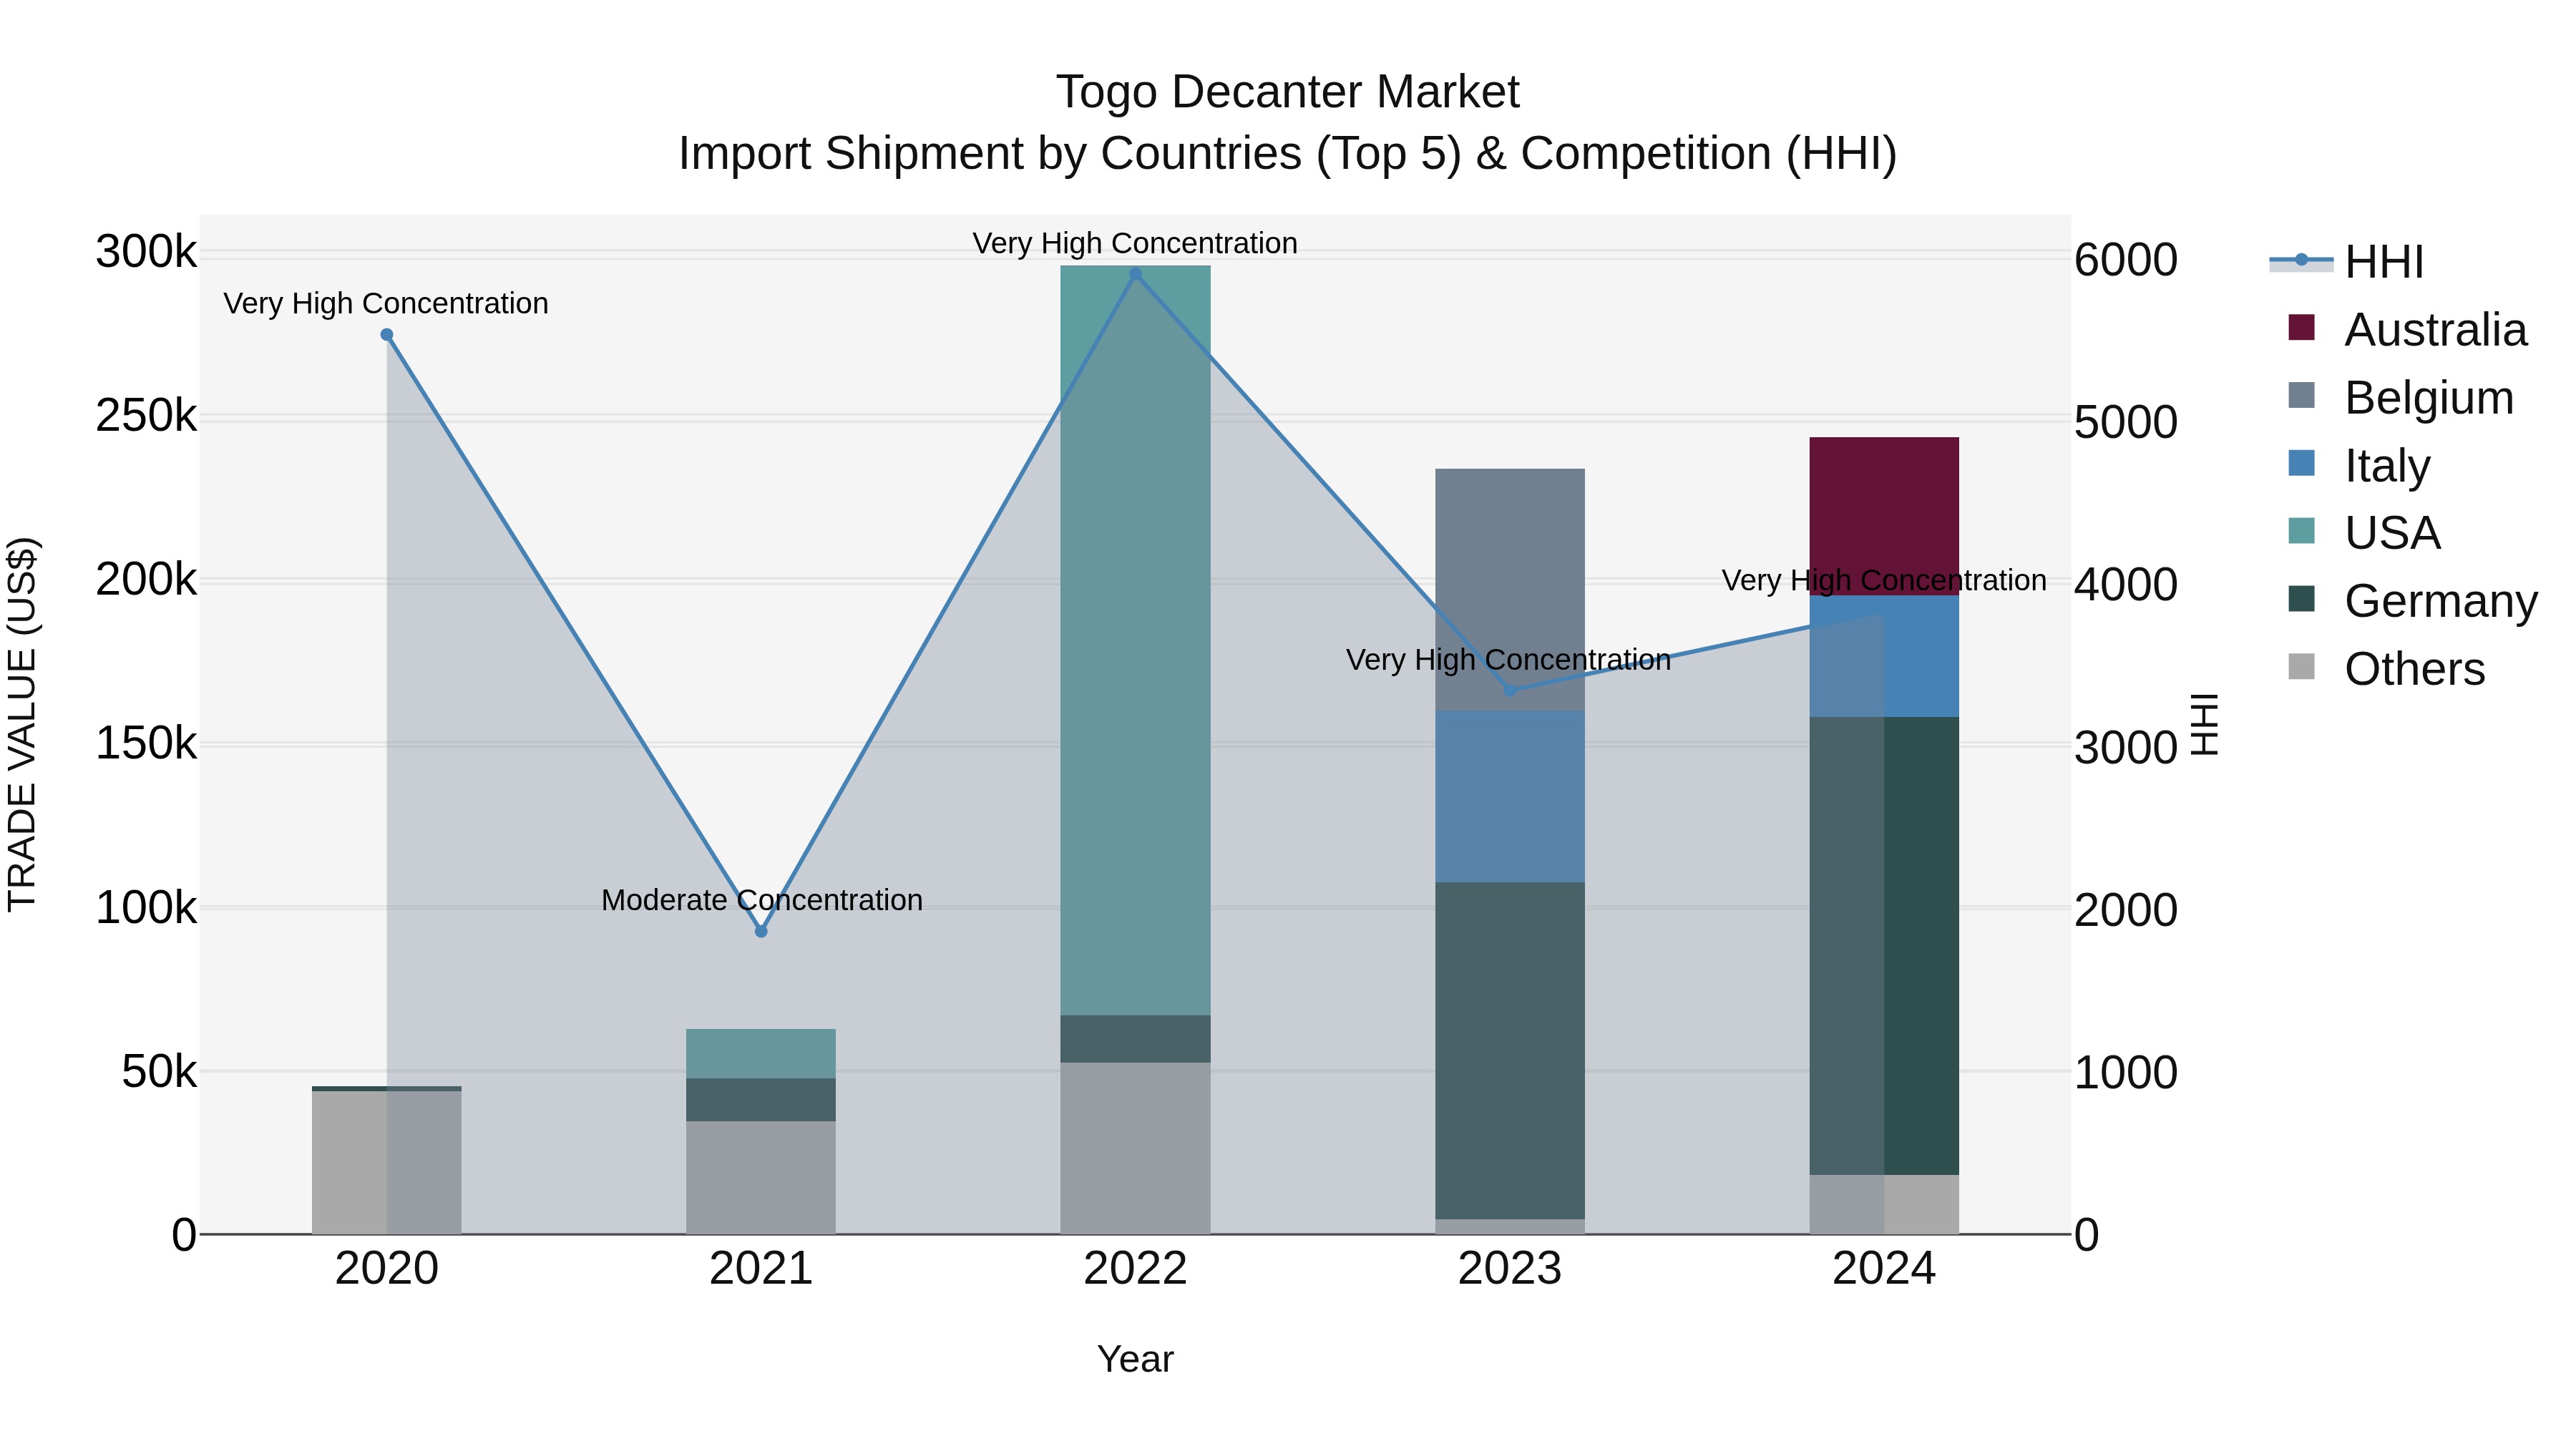Select the Australia segment of 2024 bar
The width and height of the screenshot is (2576, 1449).
tap(1884, 516)
